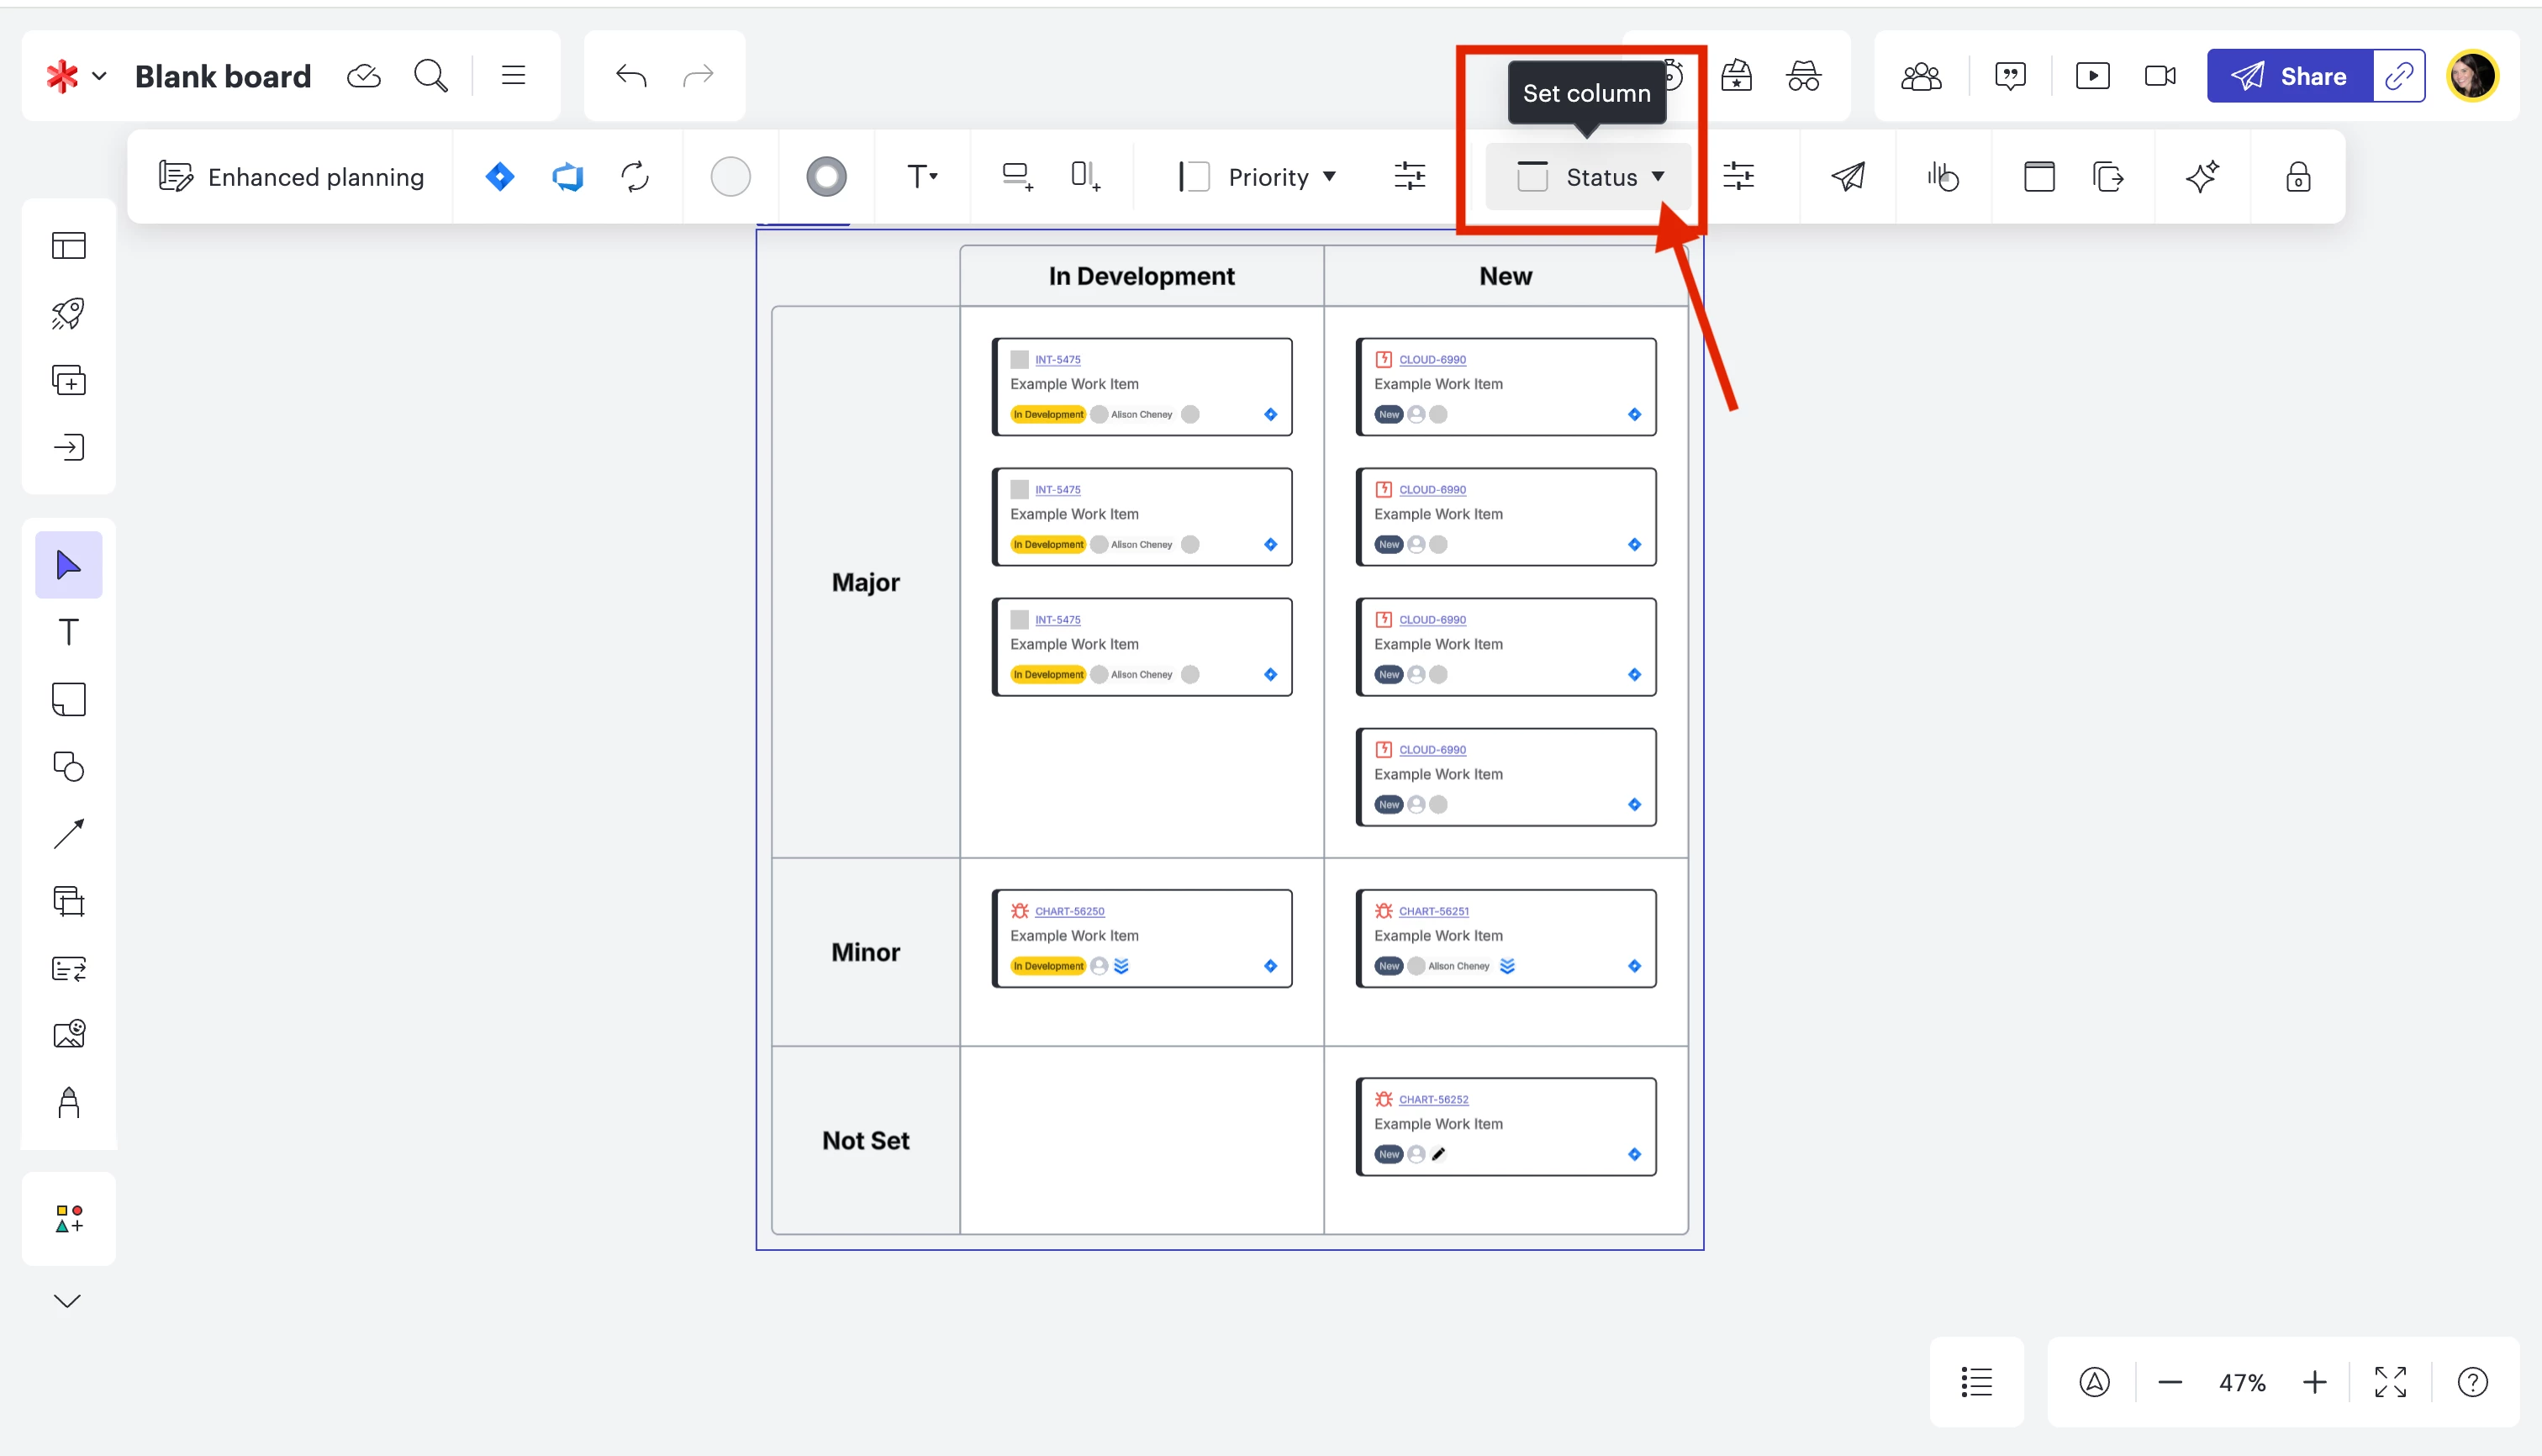Select the Text tool in left sidebar
Image resolution: width=2542 pixels, height=1456 pixels.
coord(68,632)
